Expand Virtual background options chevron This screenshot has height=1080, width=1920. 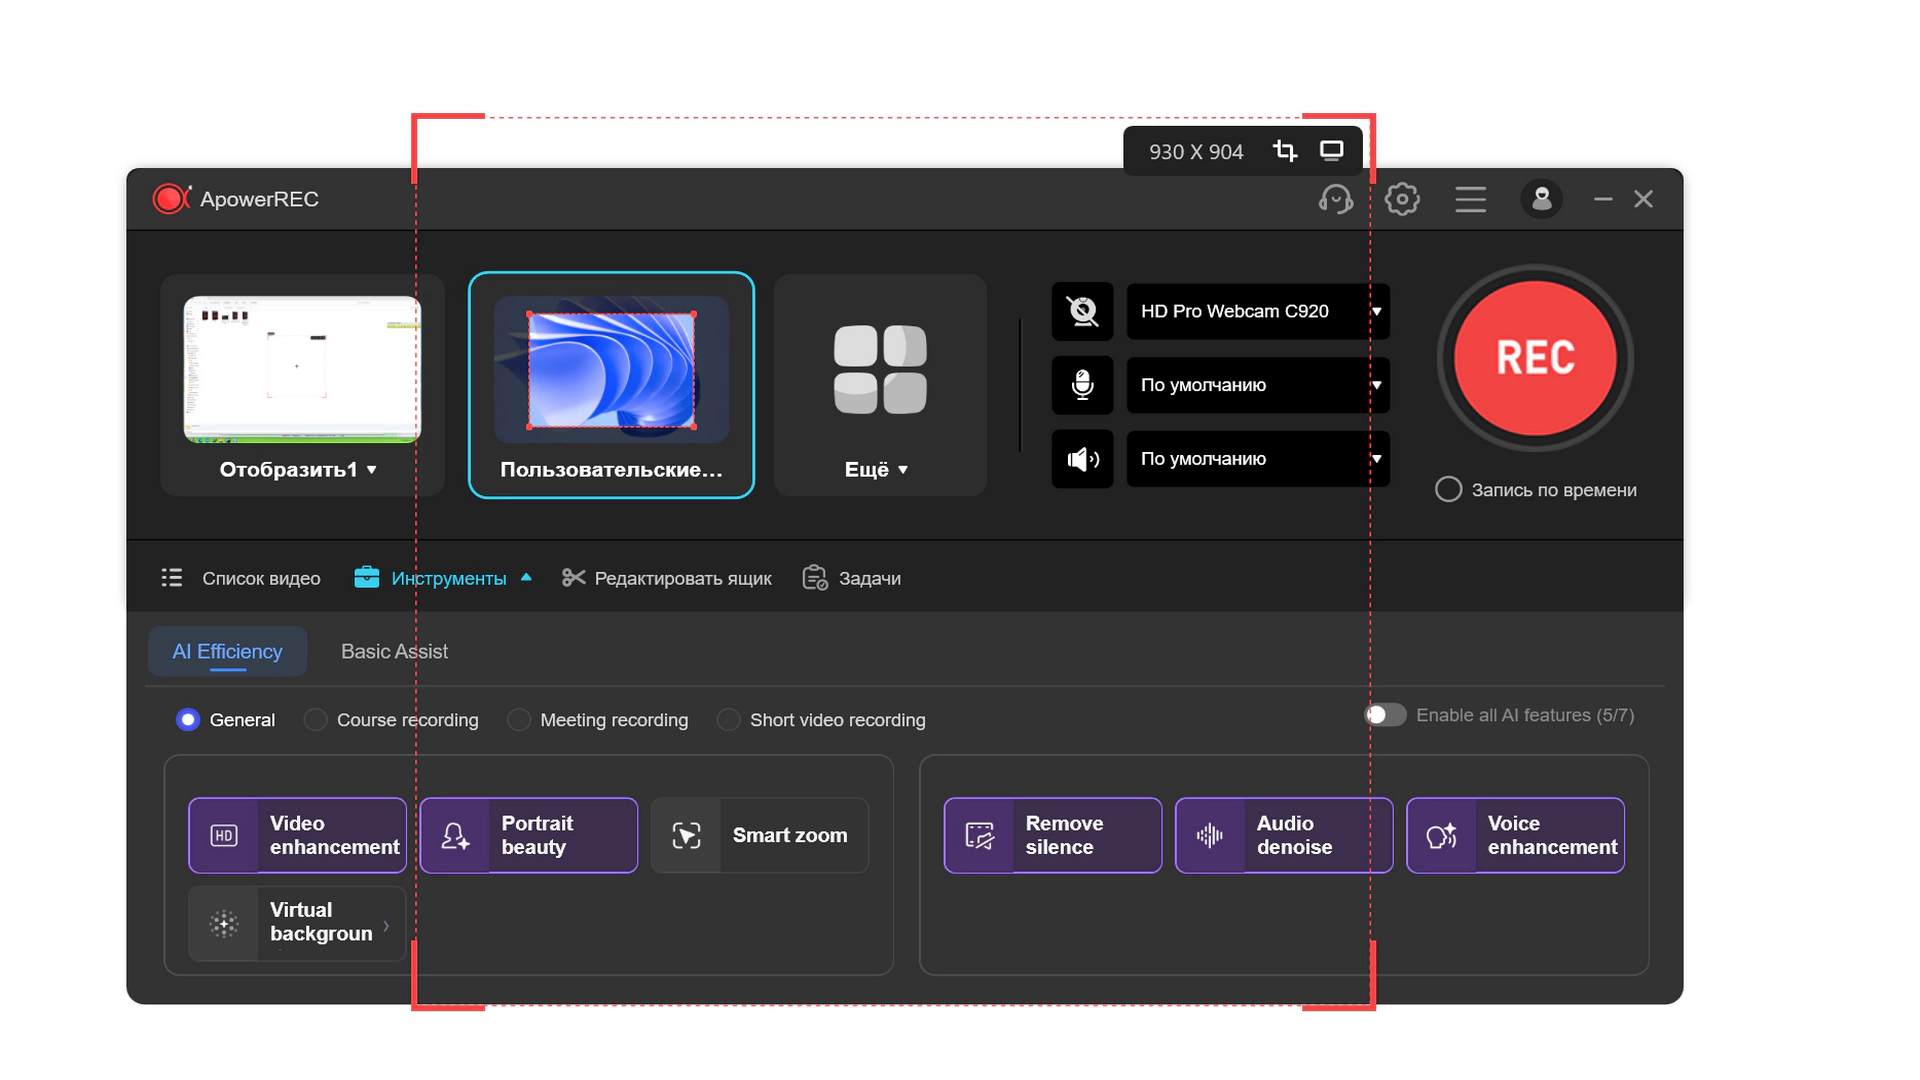point(386,926)
